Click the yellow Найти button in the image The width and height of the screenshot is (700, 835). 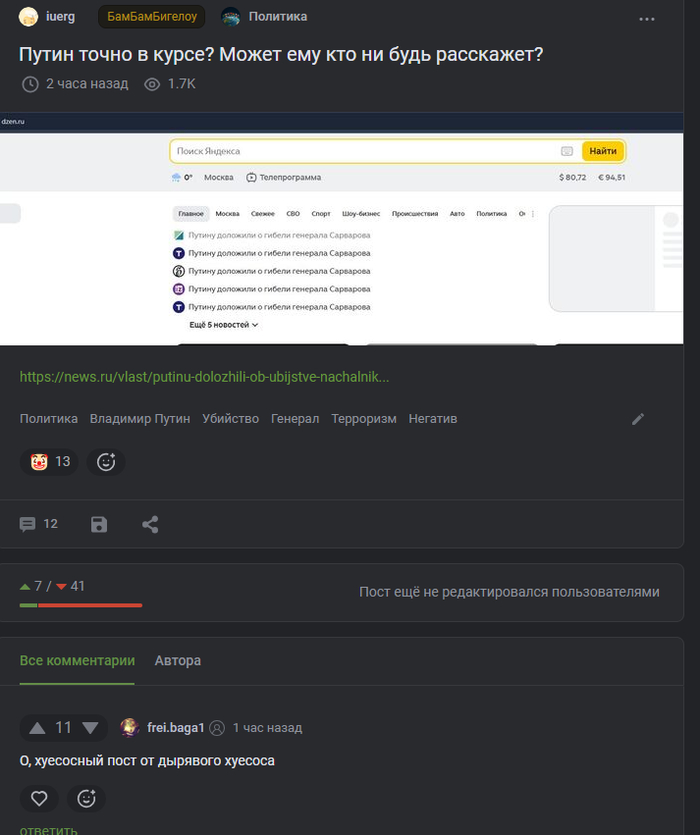pos(603,151)
